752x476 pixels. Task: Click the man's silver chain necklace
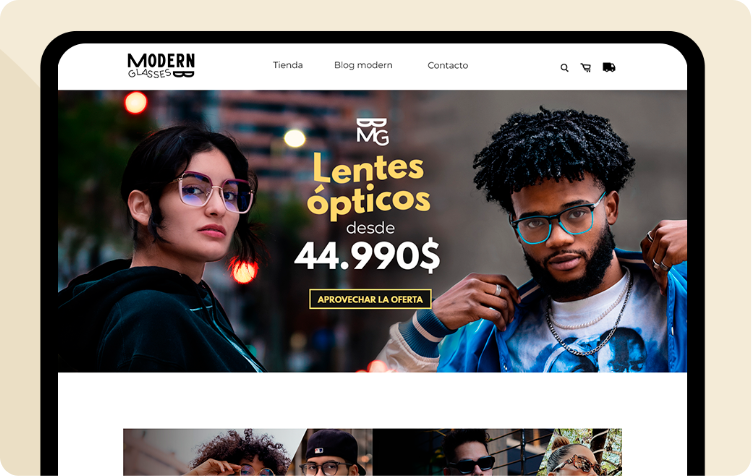(x=590, y=326)
